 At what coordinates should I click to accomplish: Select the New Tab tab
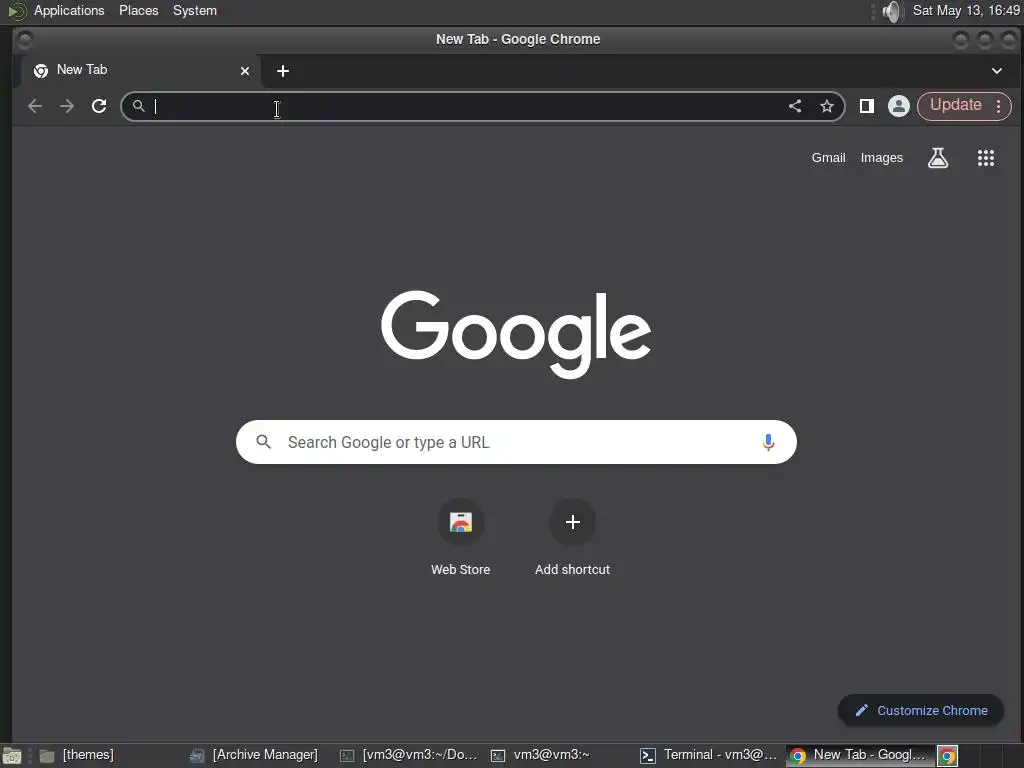pos(140,71)
